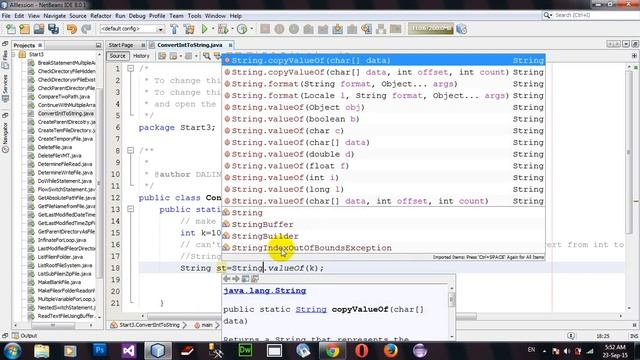Select String.valueOf(int i) completion item
Image resolution: width=640 pixels, height=360 pixels.
[x=383, y=178]
